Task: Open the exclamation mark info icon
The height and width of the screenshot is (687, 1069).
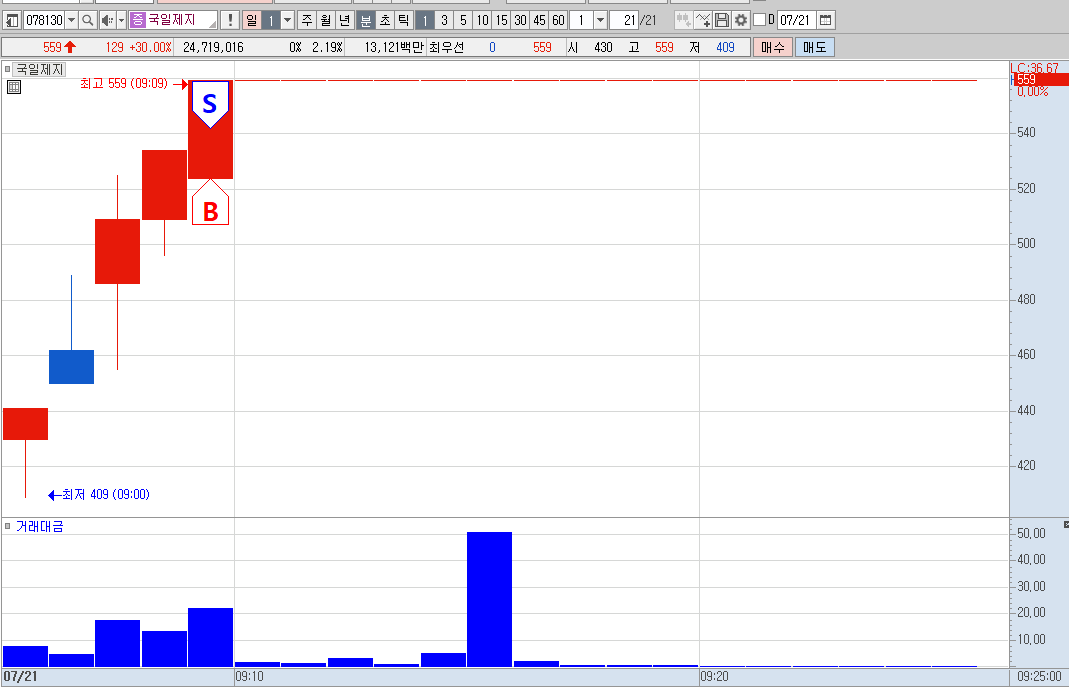Action: [230, 20]
